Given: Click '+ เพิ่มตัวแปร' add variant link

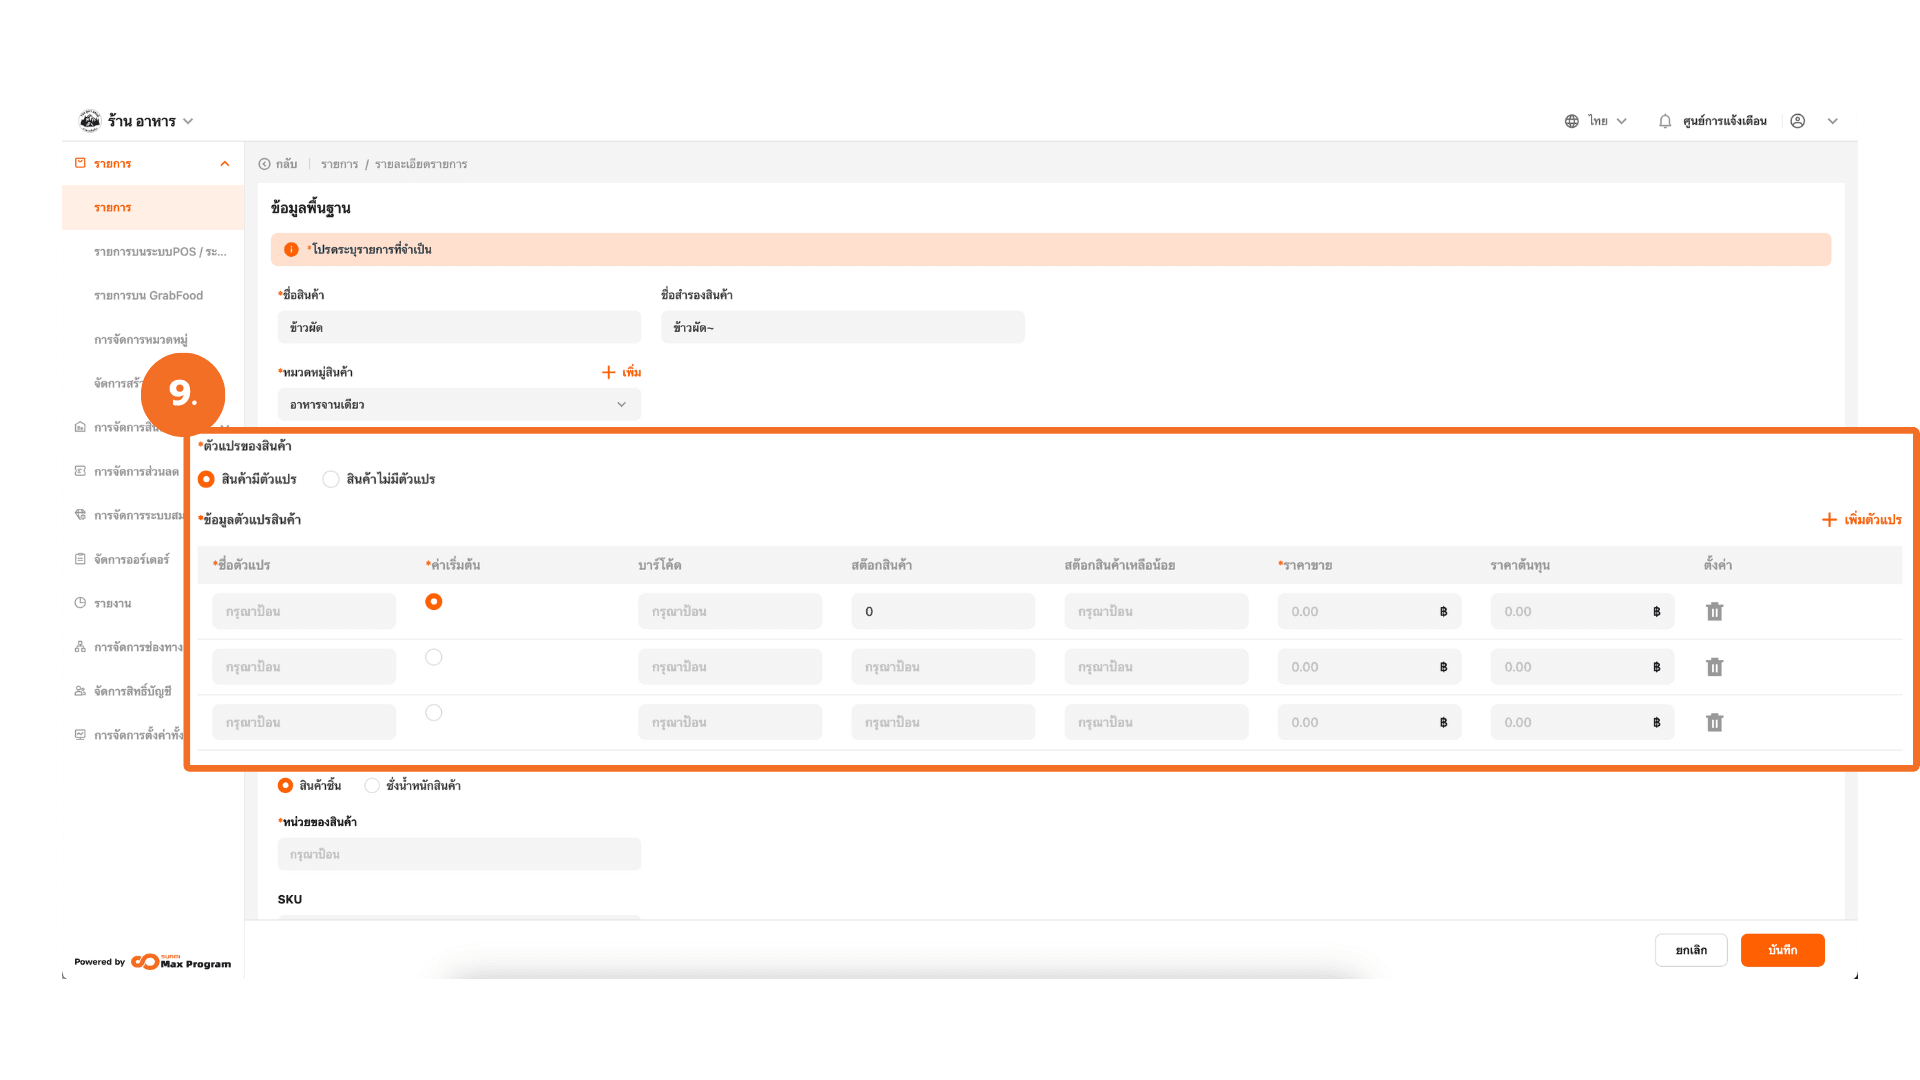Looking at the screenshot, I should (x=1861, y=520).
